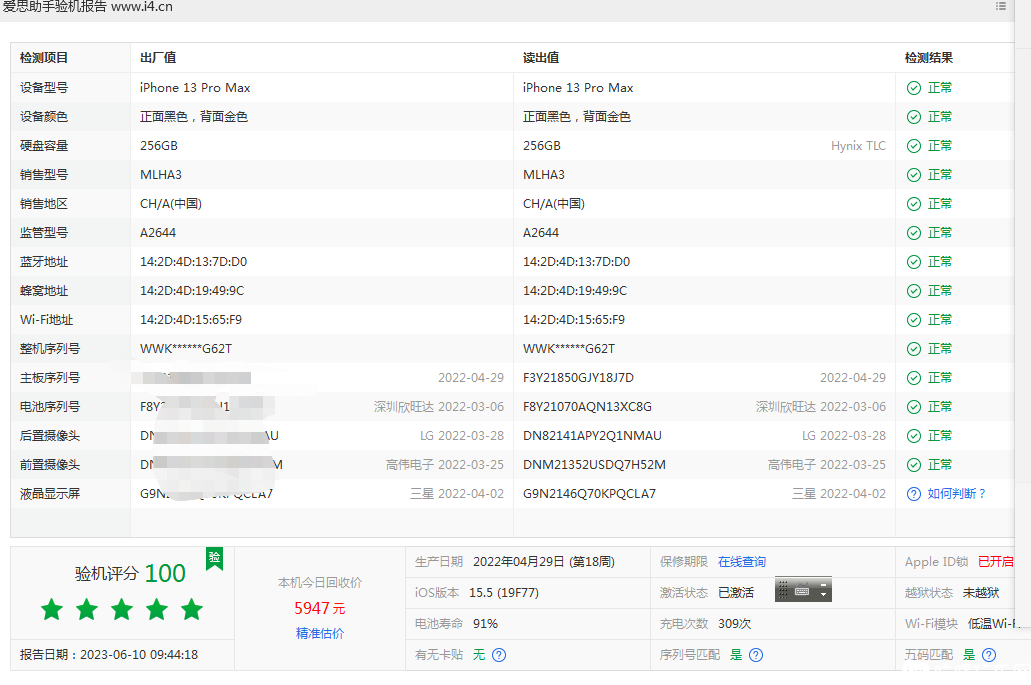Click the factory-value MLHA3 sales model cell
1031x685 pixels.
[160, 175]
